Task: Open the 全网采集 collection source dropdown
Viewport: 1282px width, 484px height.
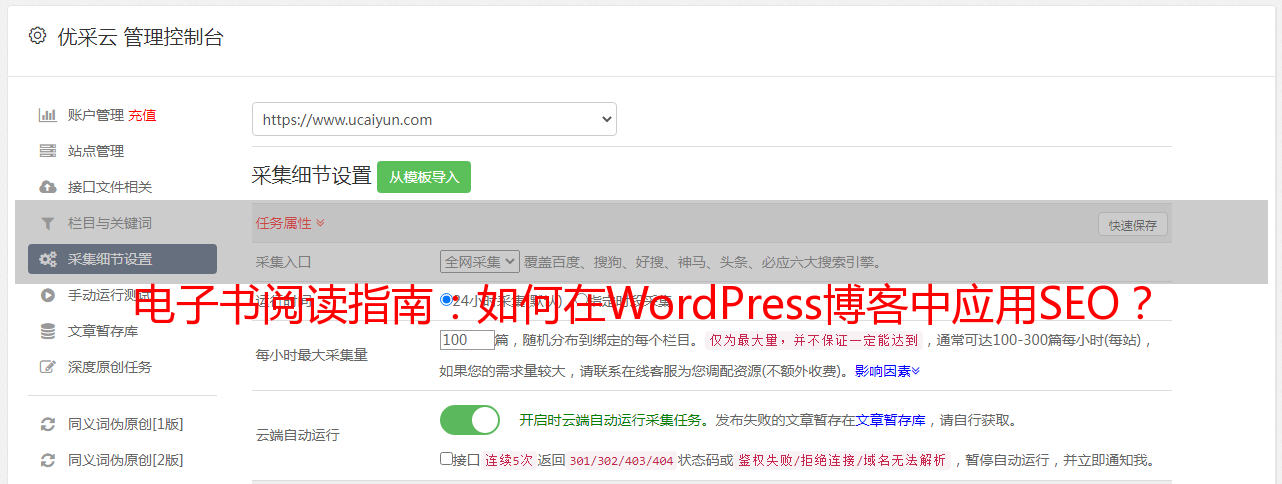Action: (480, 261)
